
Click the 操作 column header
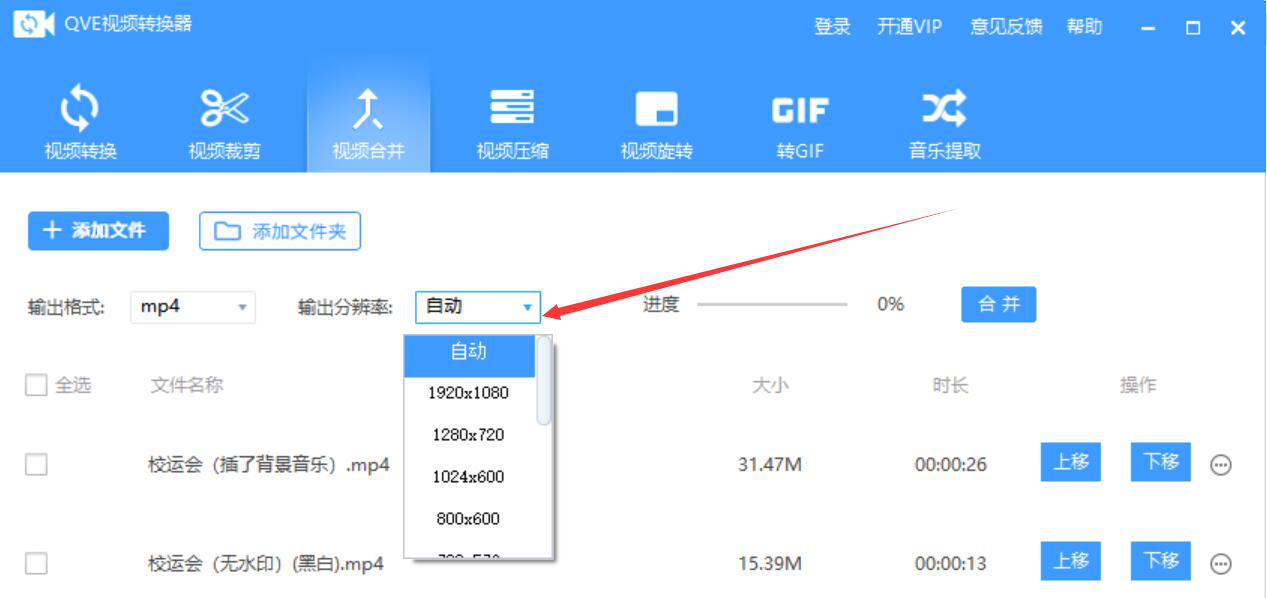[1138, 385]
